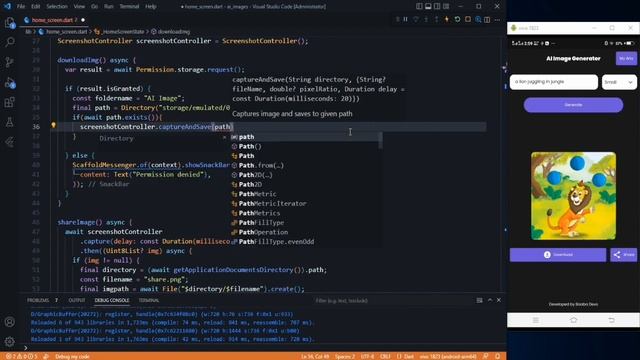This screenshot has width=640, height=360.
Task: Open errors and warnings status item
Action: 22,356
